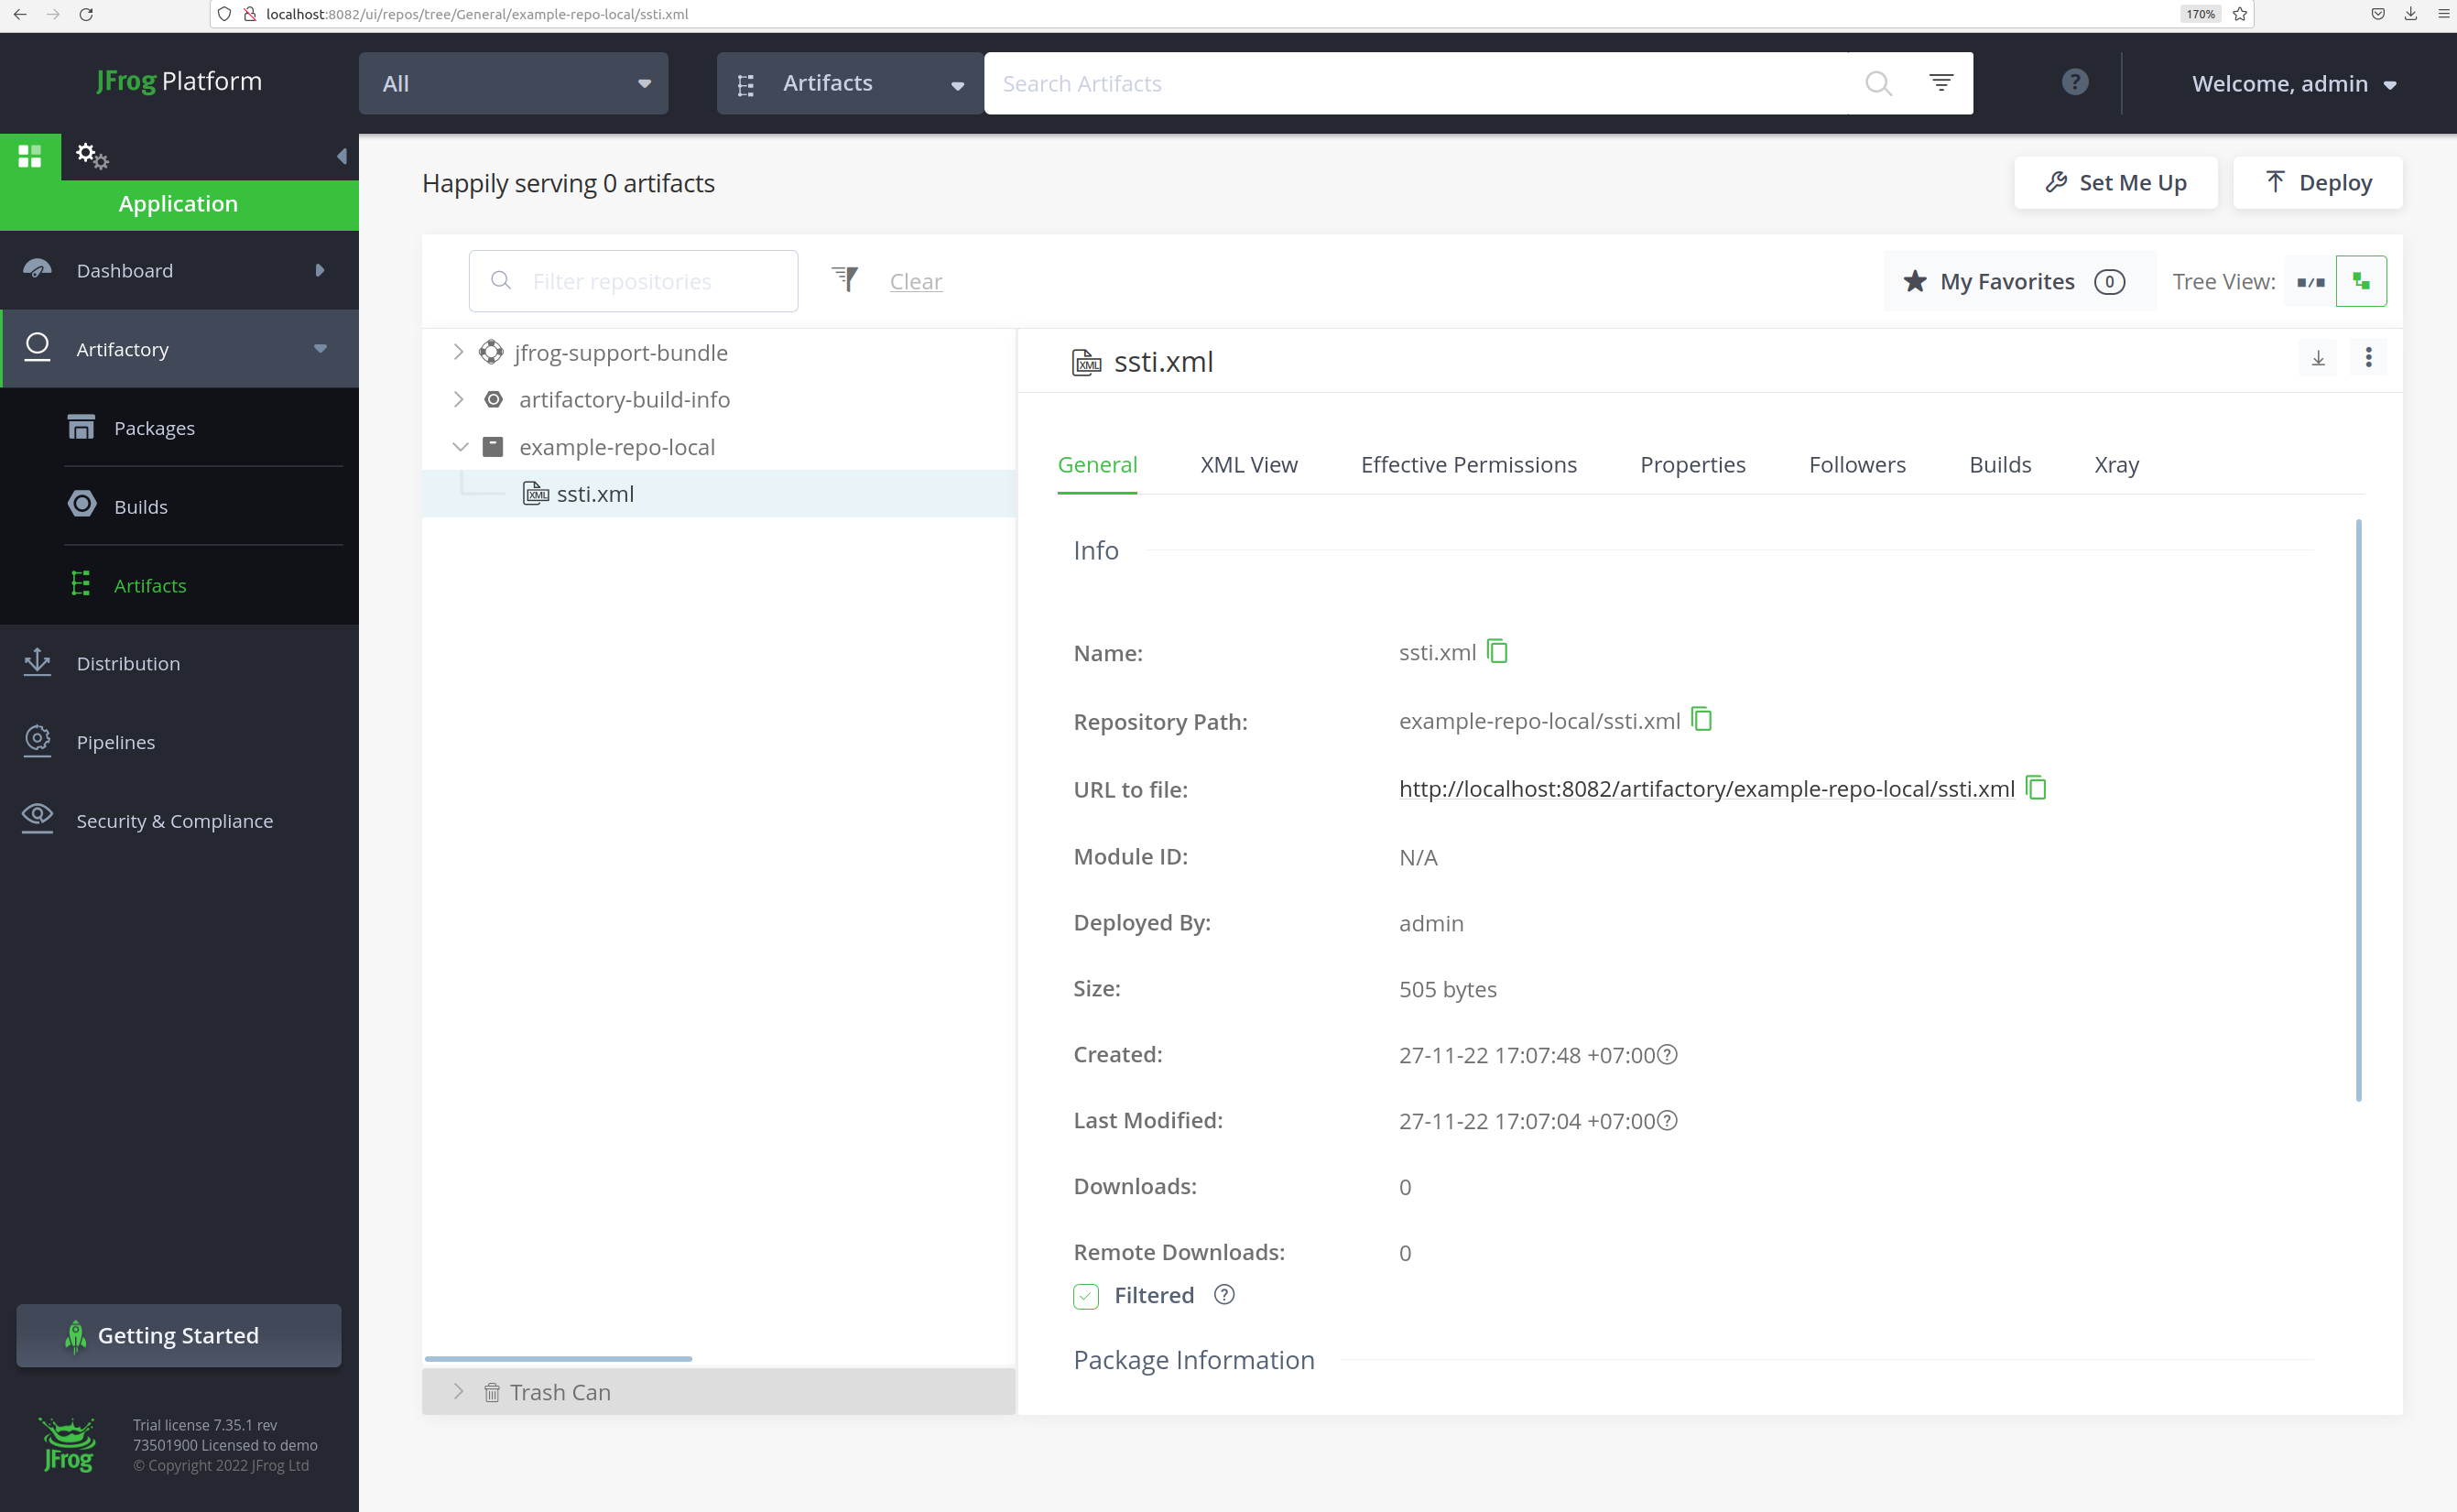2457x1512 pixels.
Task: Click the advanced search filter icon
Action: pos(1941,83)
